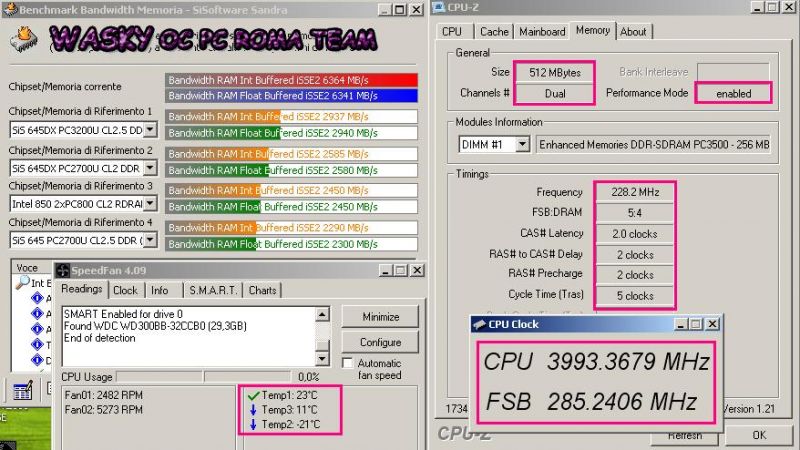This screenshot has width=800, height=450.
Task: Click the blue down arrow beside Temp3
Action: pyautogui.click(x=253, y=410)
